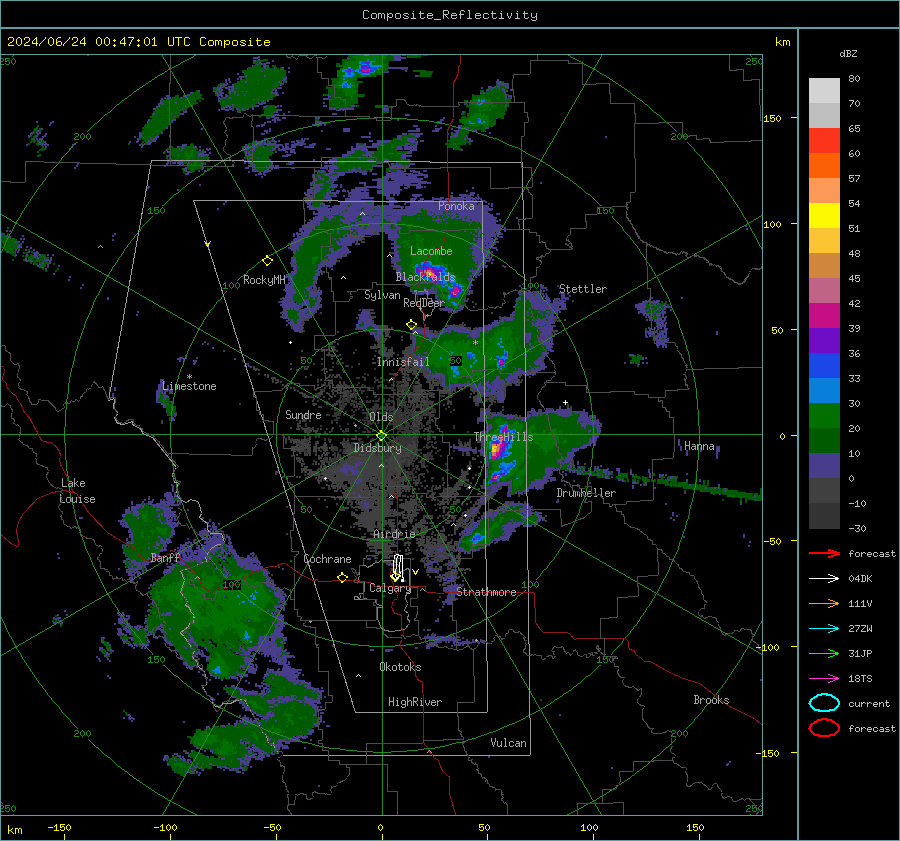Click the Okotoks city label
900x841 pixels.
pos(400,667)
